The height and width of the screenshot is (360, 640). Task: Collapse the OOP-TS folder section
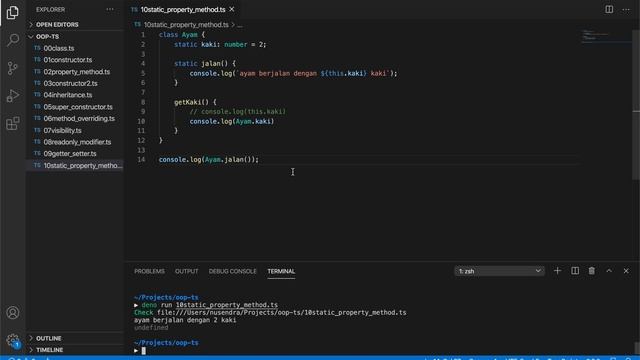[x=75, y=37]
